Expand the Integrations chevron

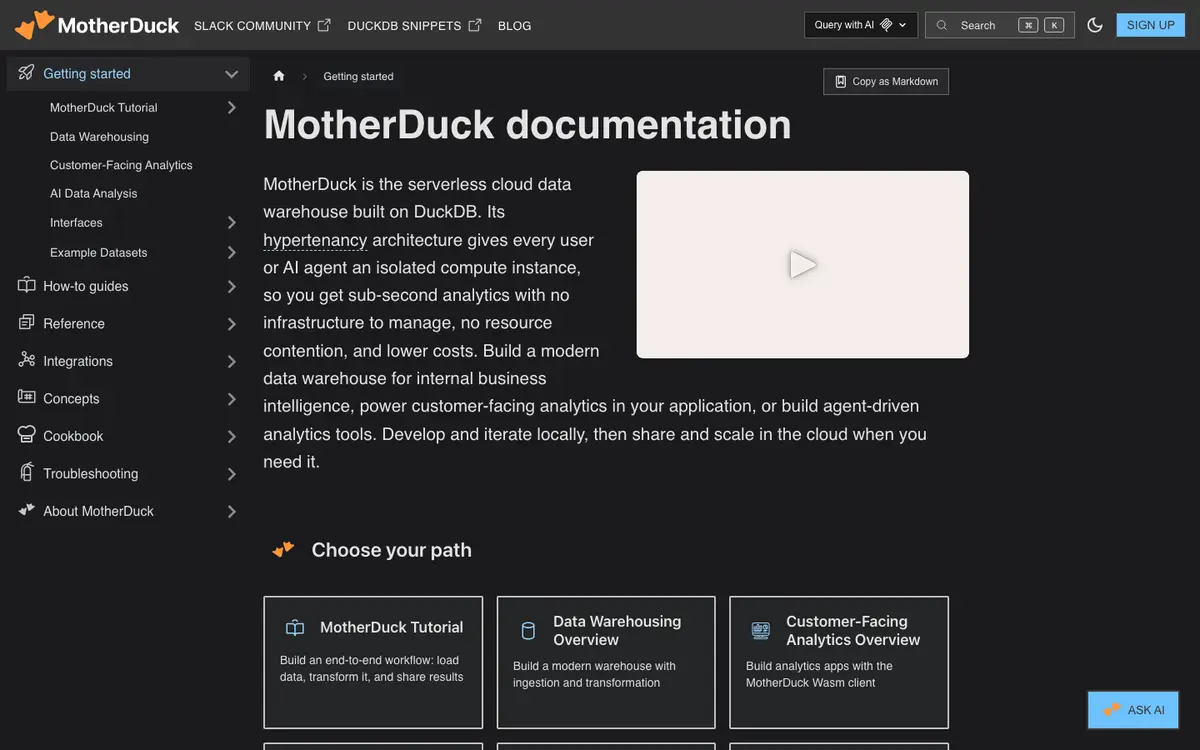231,361
